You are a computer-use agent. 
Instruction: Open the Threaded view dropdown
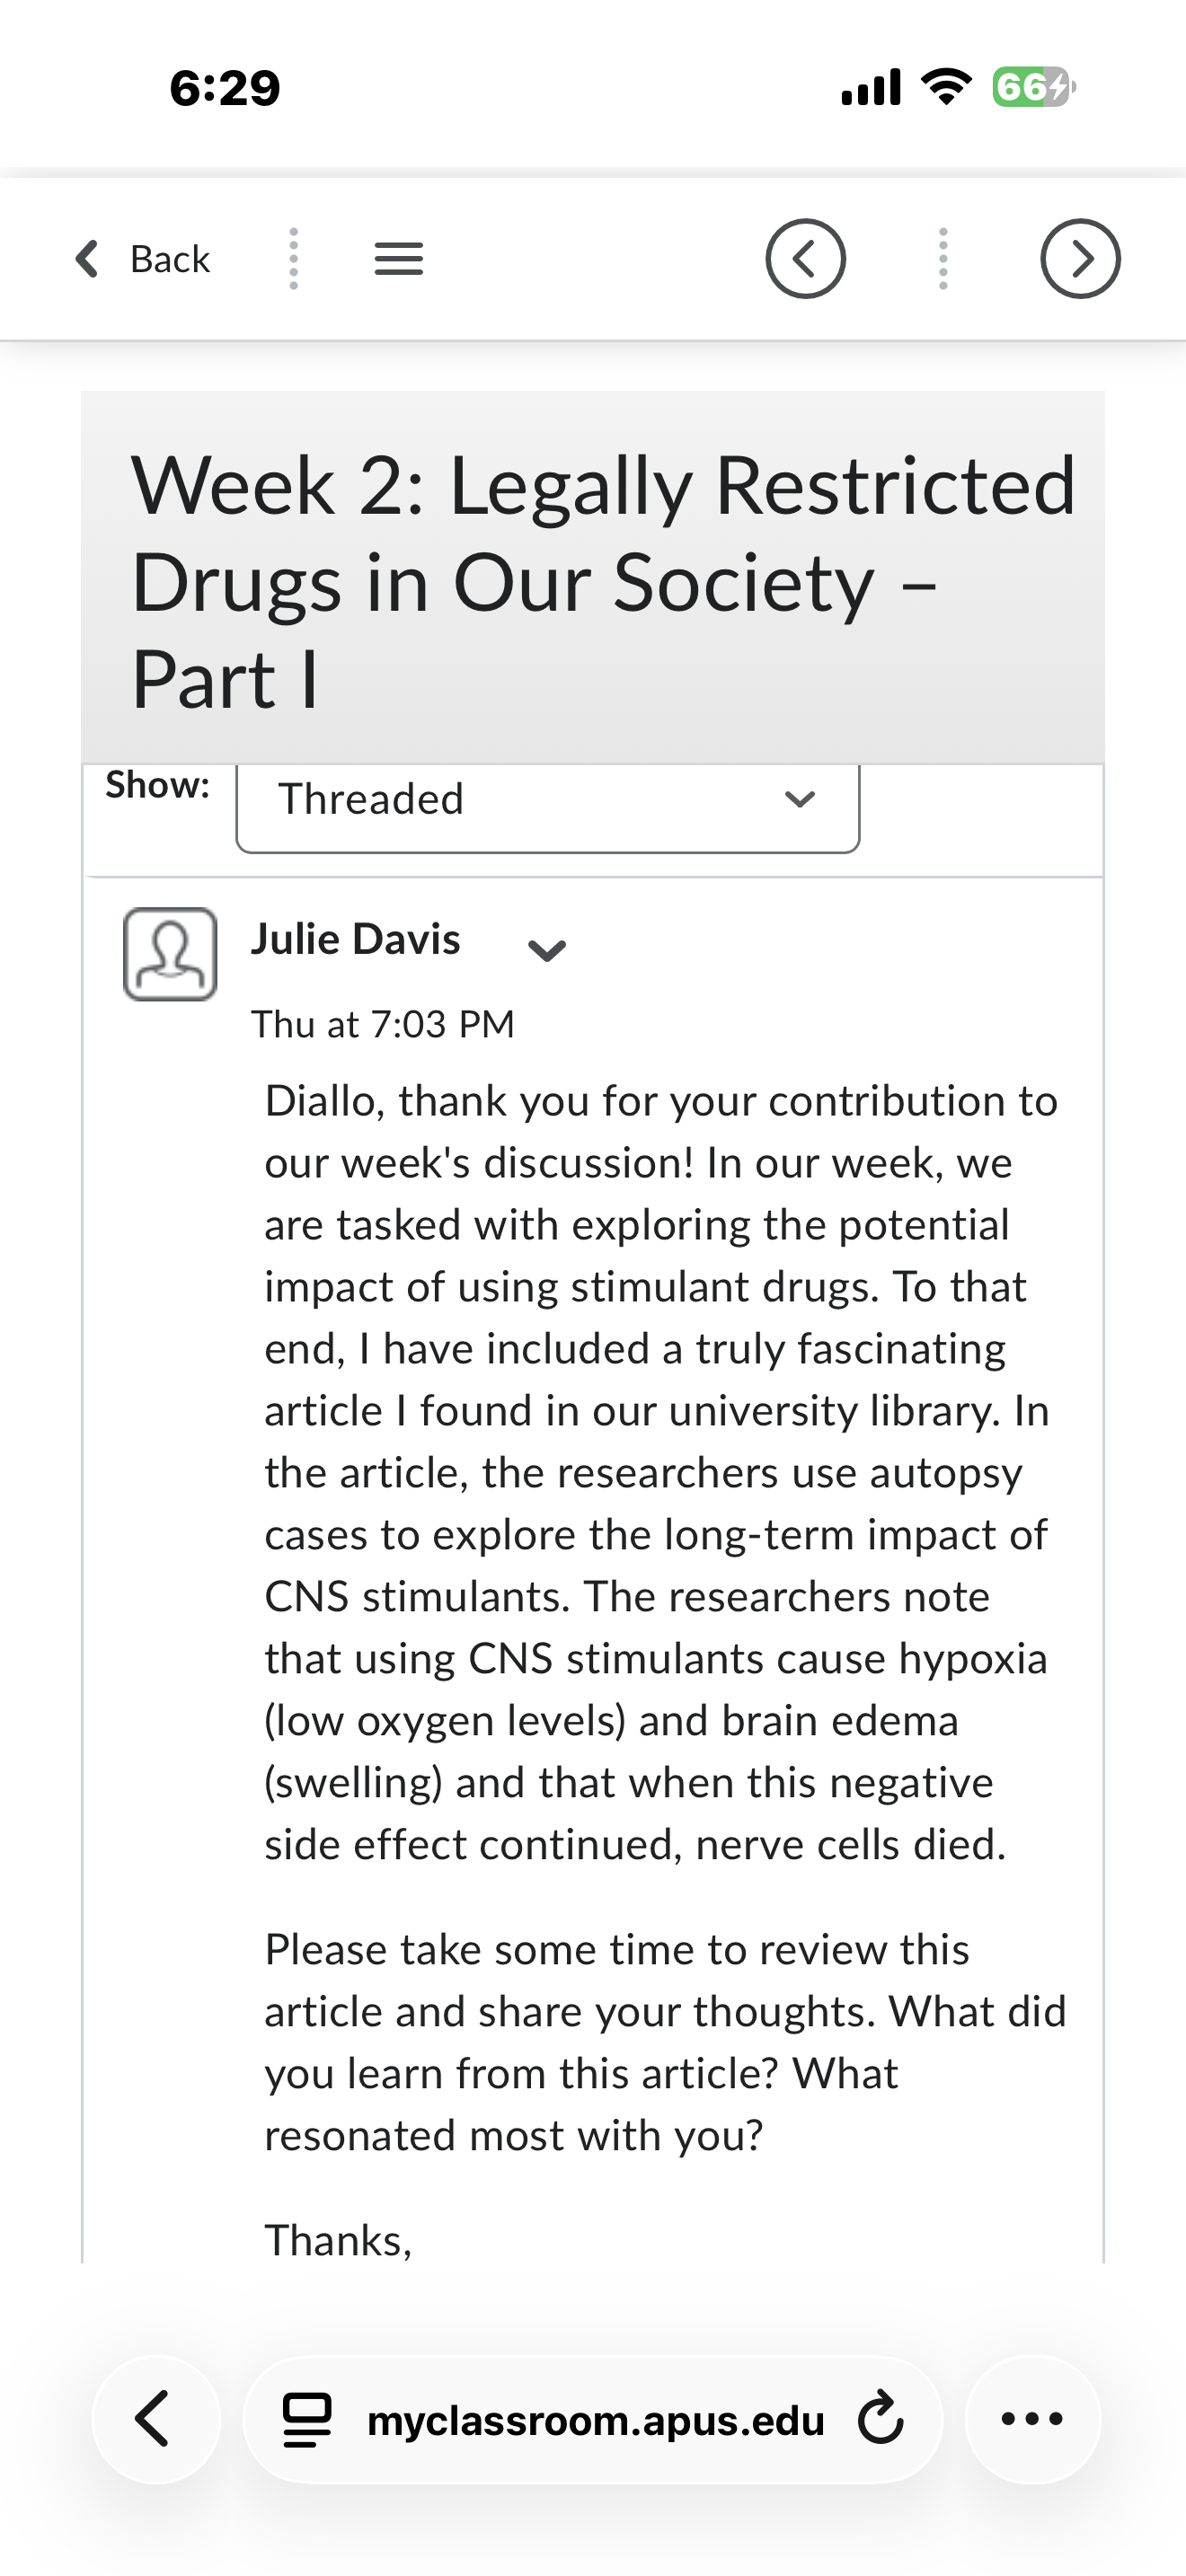(x=548, y=801)
